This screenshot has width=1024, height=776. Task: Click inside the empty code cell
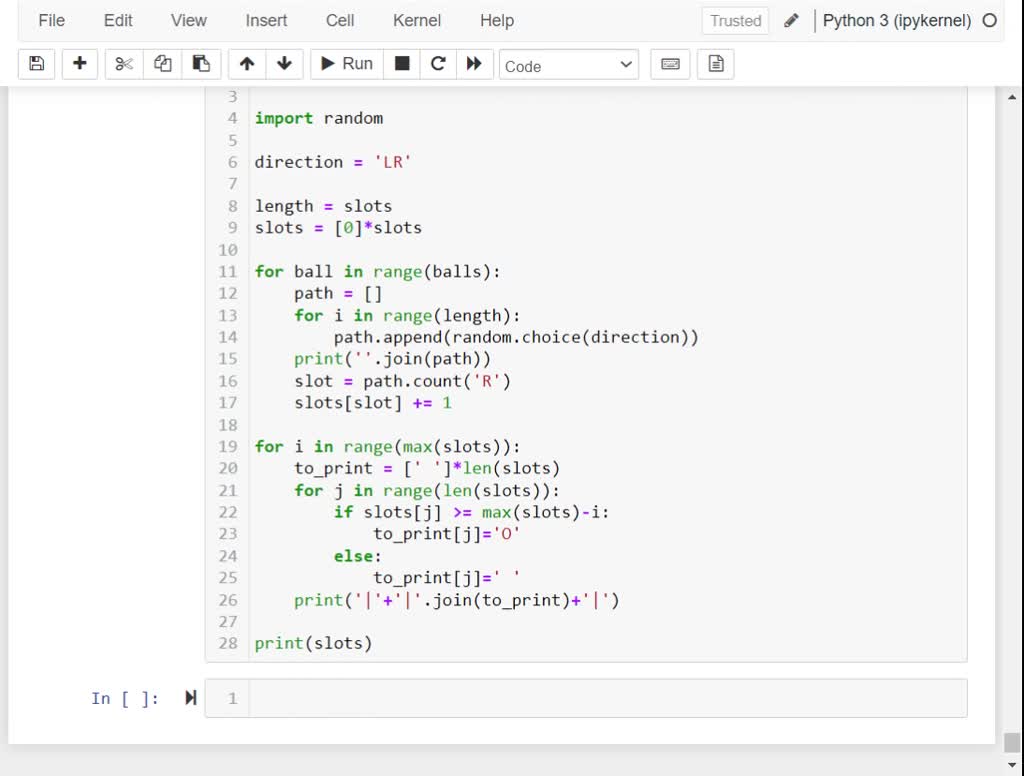point(600,698)
